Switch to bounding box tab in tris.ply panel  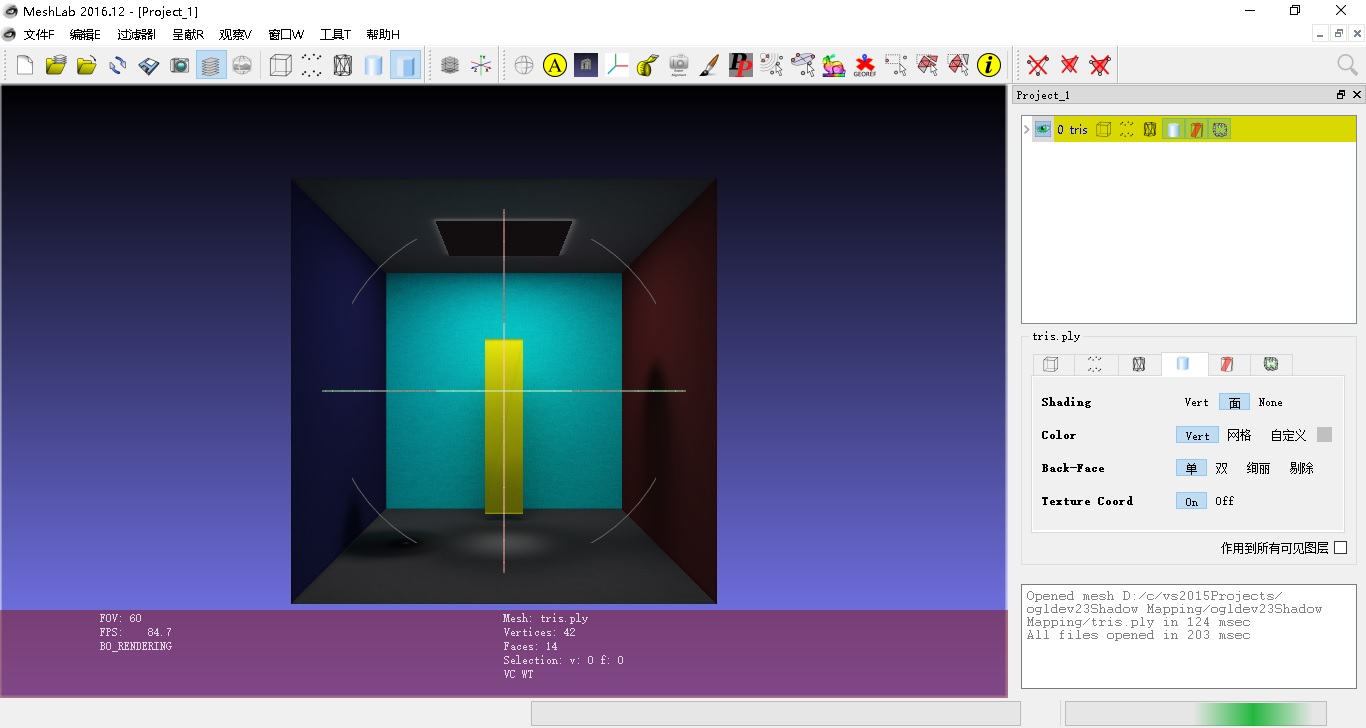[1052, 365]
